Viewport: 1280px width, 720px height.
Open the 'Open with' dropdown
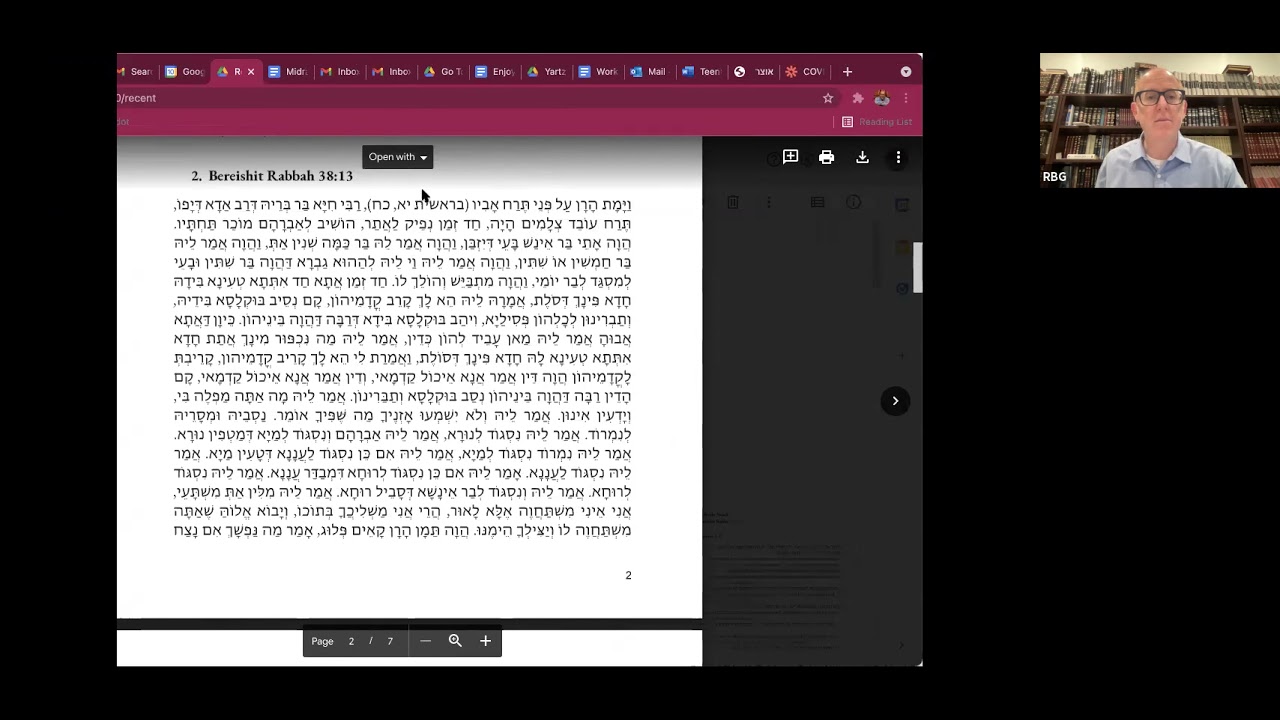click(x=397, y=157)
